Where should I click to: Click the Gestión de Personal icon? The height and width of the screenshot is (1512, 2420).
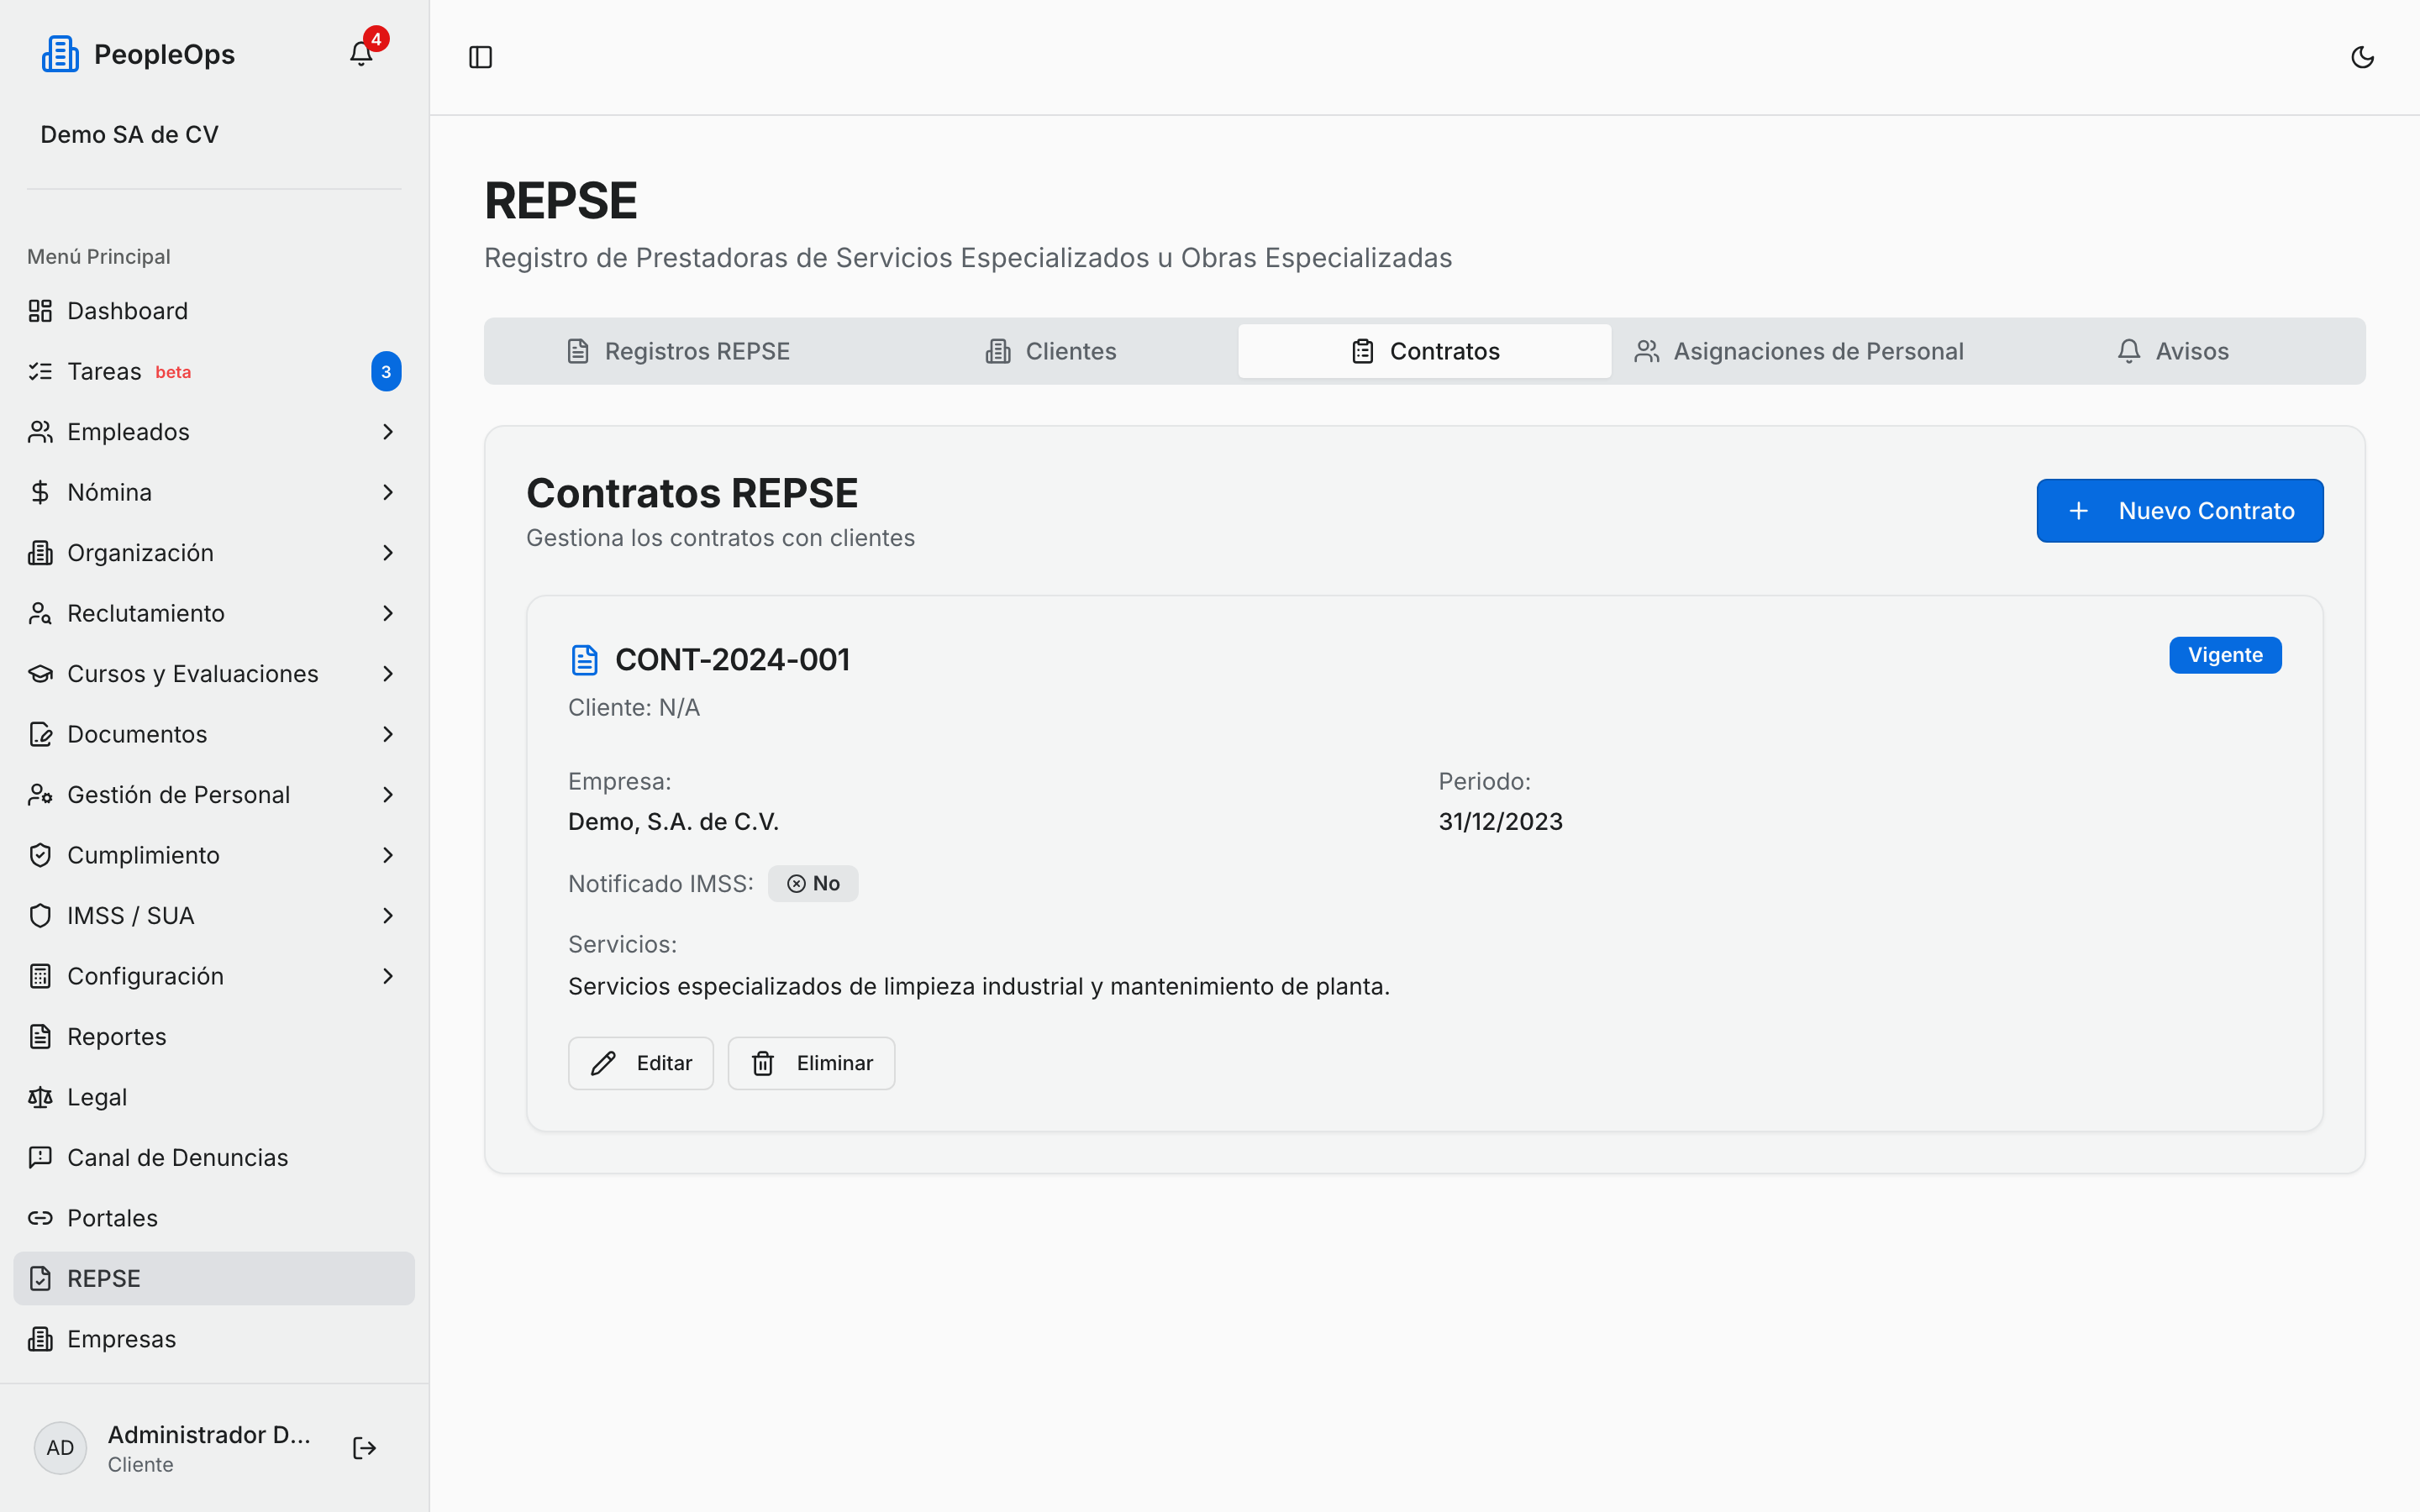pos(40,795)
